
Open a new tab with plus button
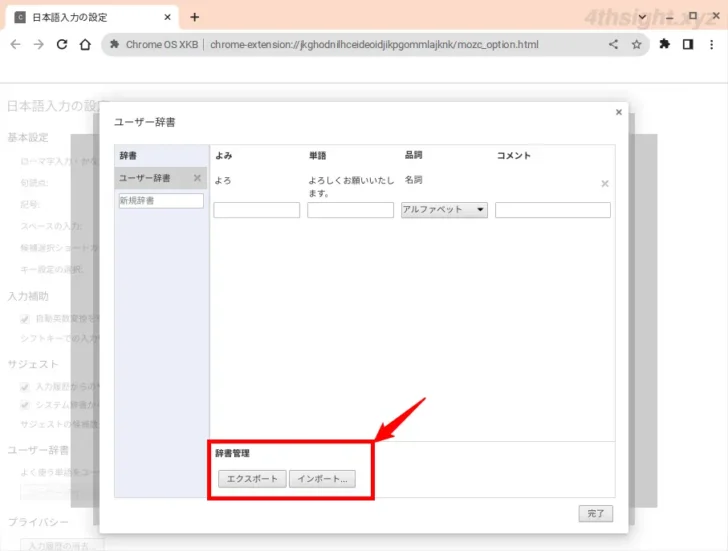tap(195, 17)
